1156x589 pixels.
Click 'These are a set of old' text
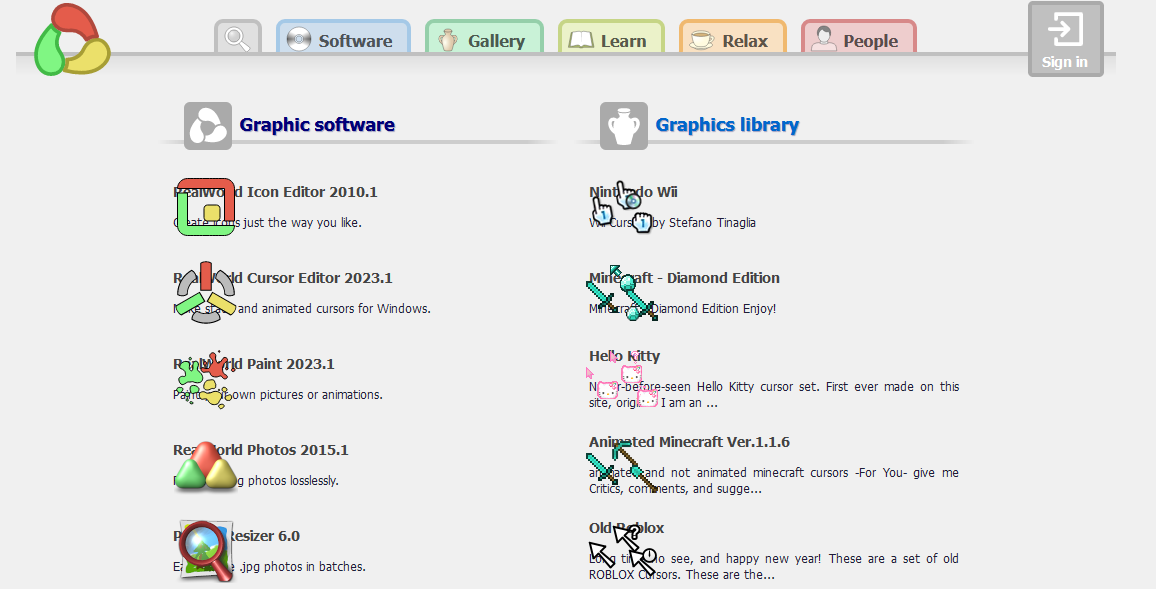click(894, 559)
